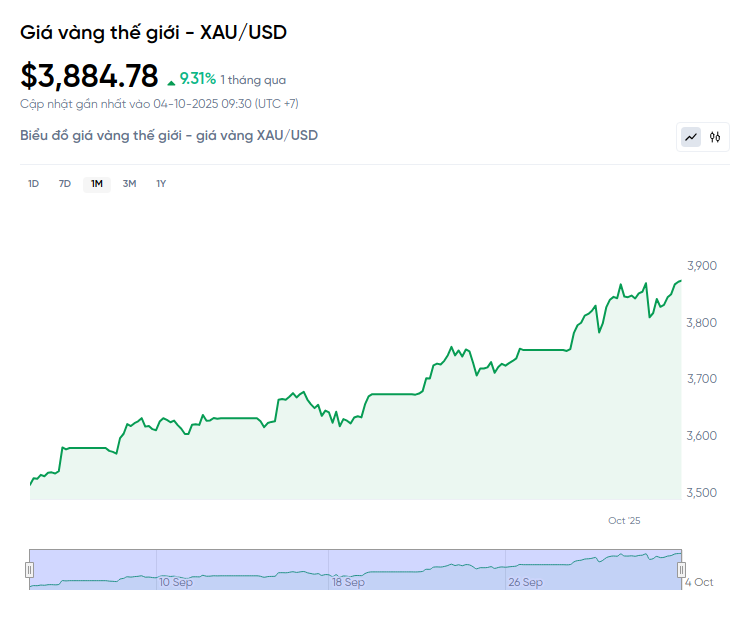The height and width of the screenshot is (634, 750).
Task: Click the 10 Sep navigator date marker
Action: coord(176,582)
